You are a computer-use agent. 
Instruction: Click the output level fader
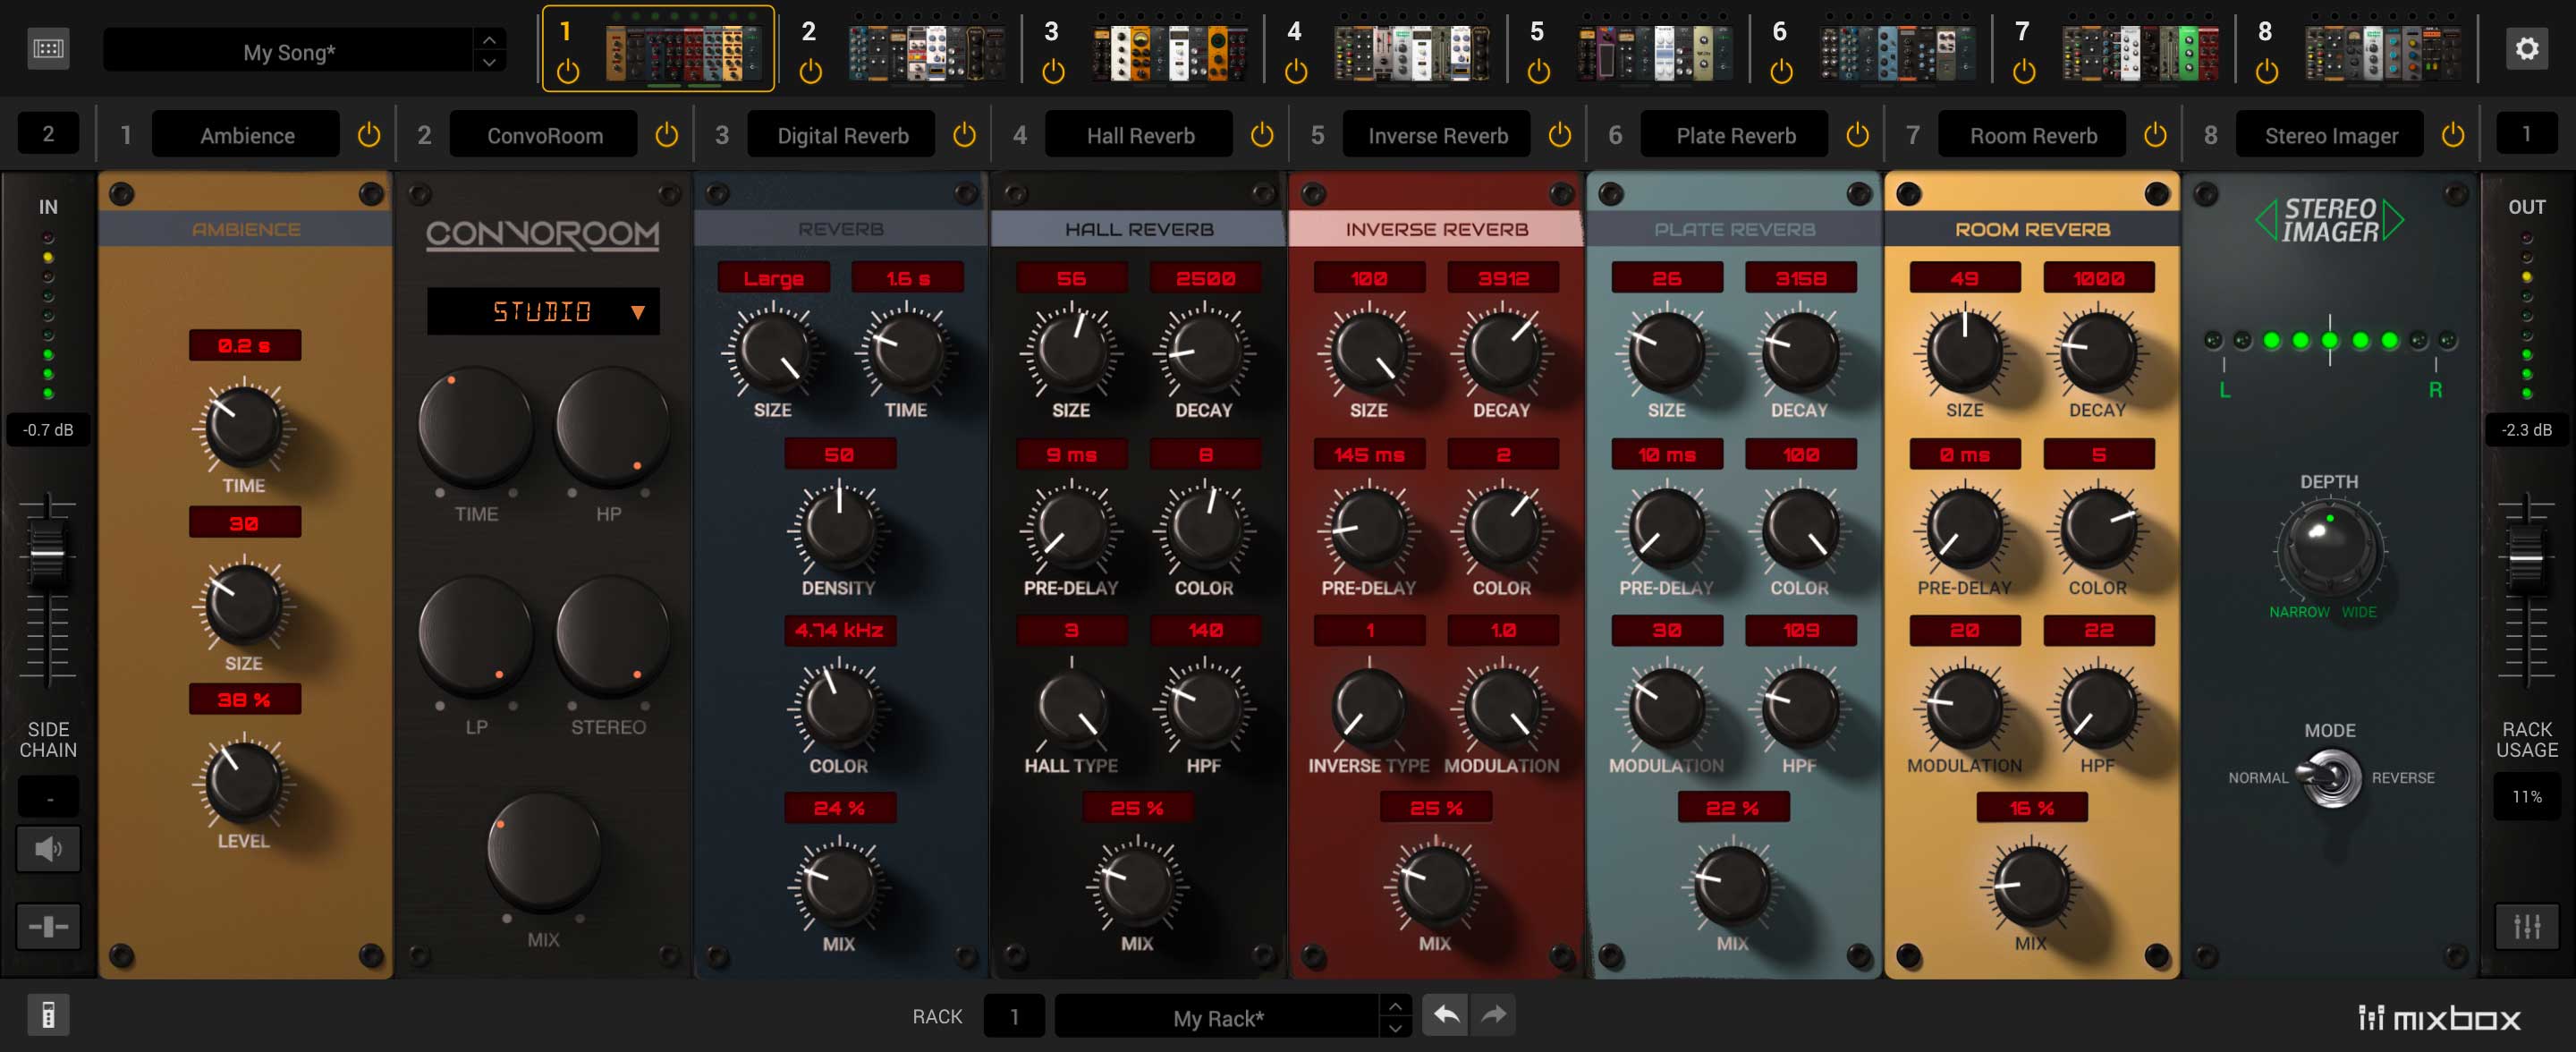2526,558
